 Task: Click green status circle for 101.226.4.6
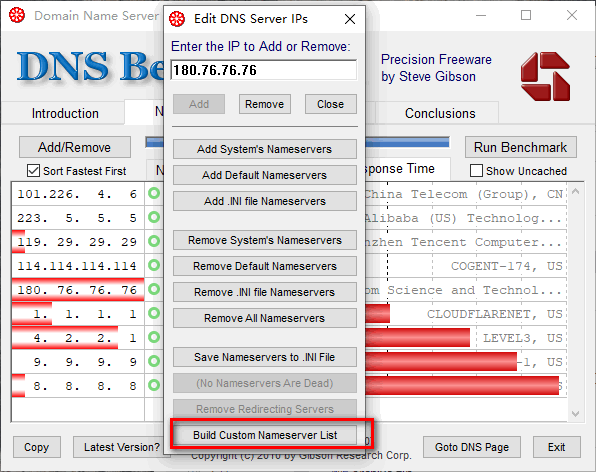coord(154,193)
